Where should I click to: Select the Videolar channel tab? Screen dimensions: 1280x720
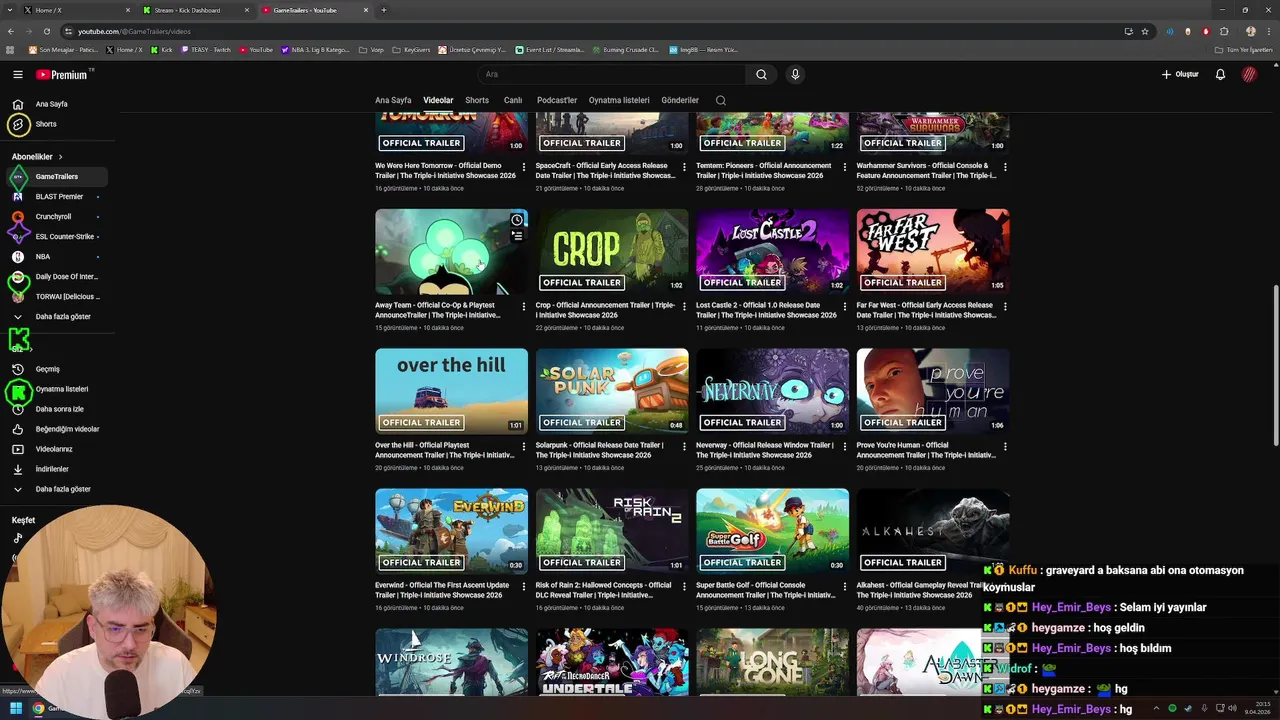438,100
